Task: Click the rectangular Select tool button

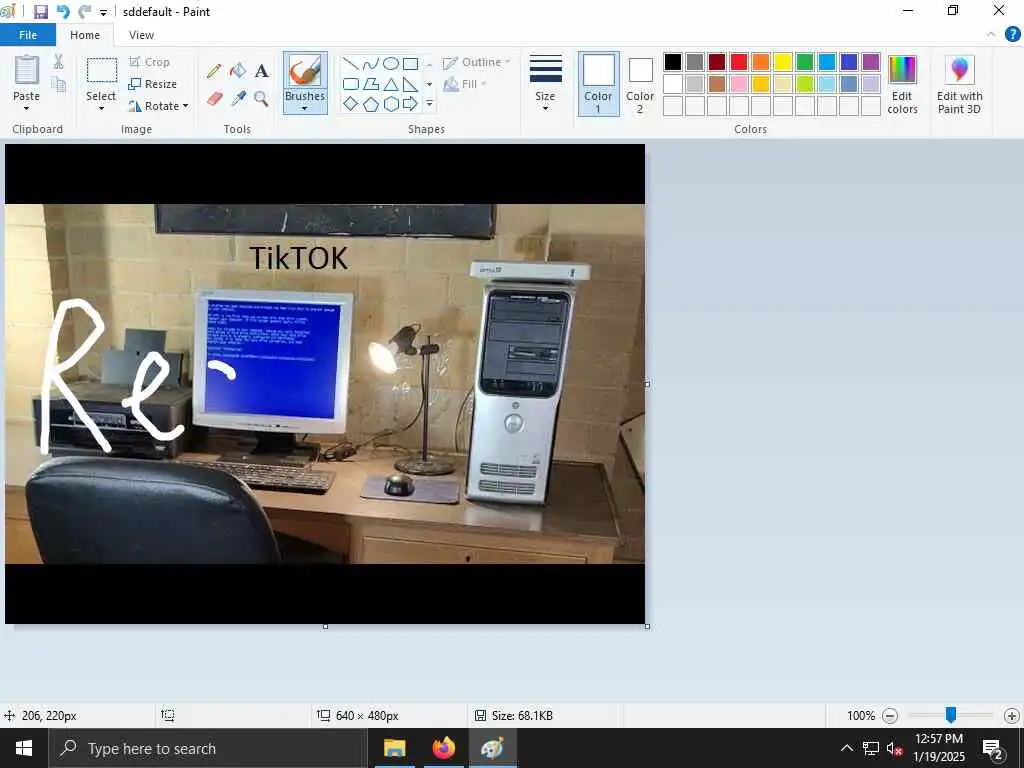Action: click(x=101, y=71)
